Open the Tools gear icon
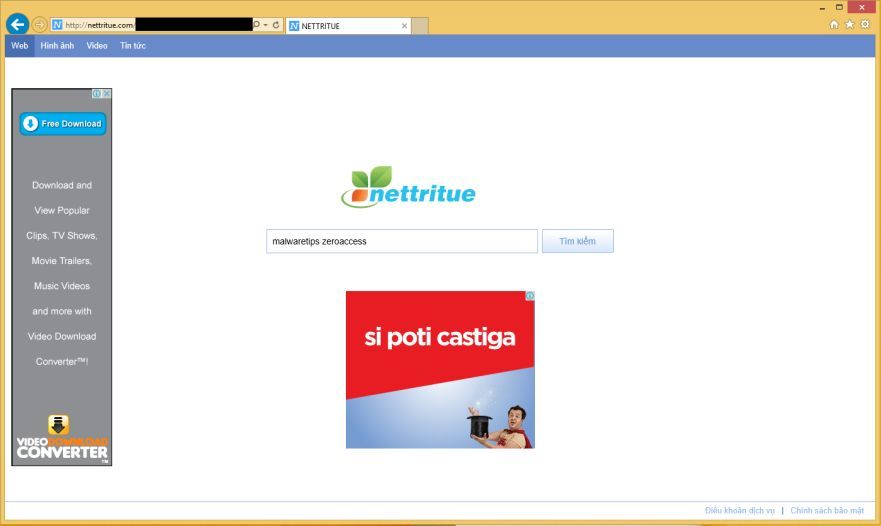Screen dimensions: 881x526 tap(865, 24)
